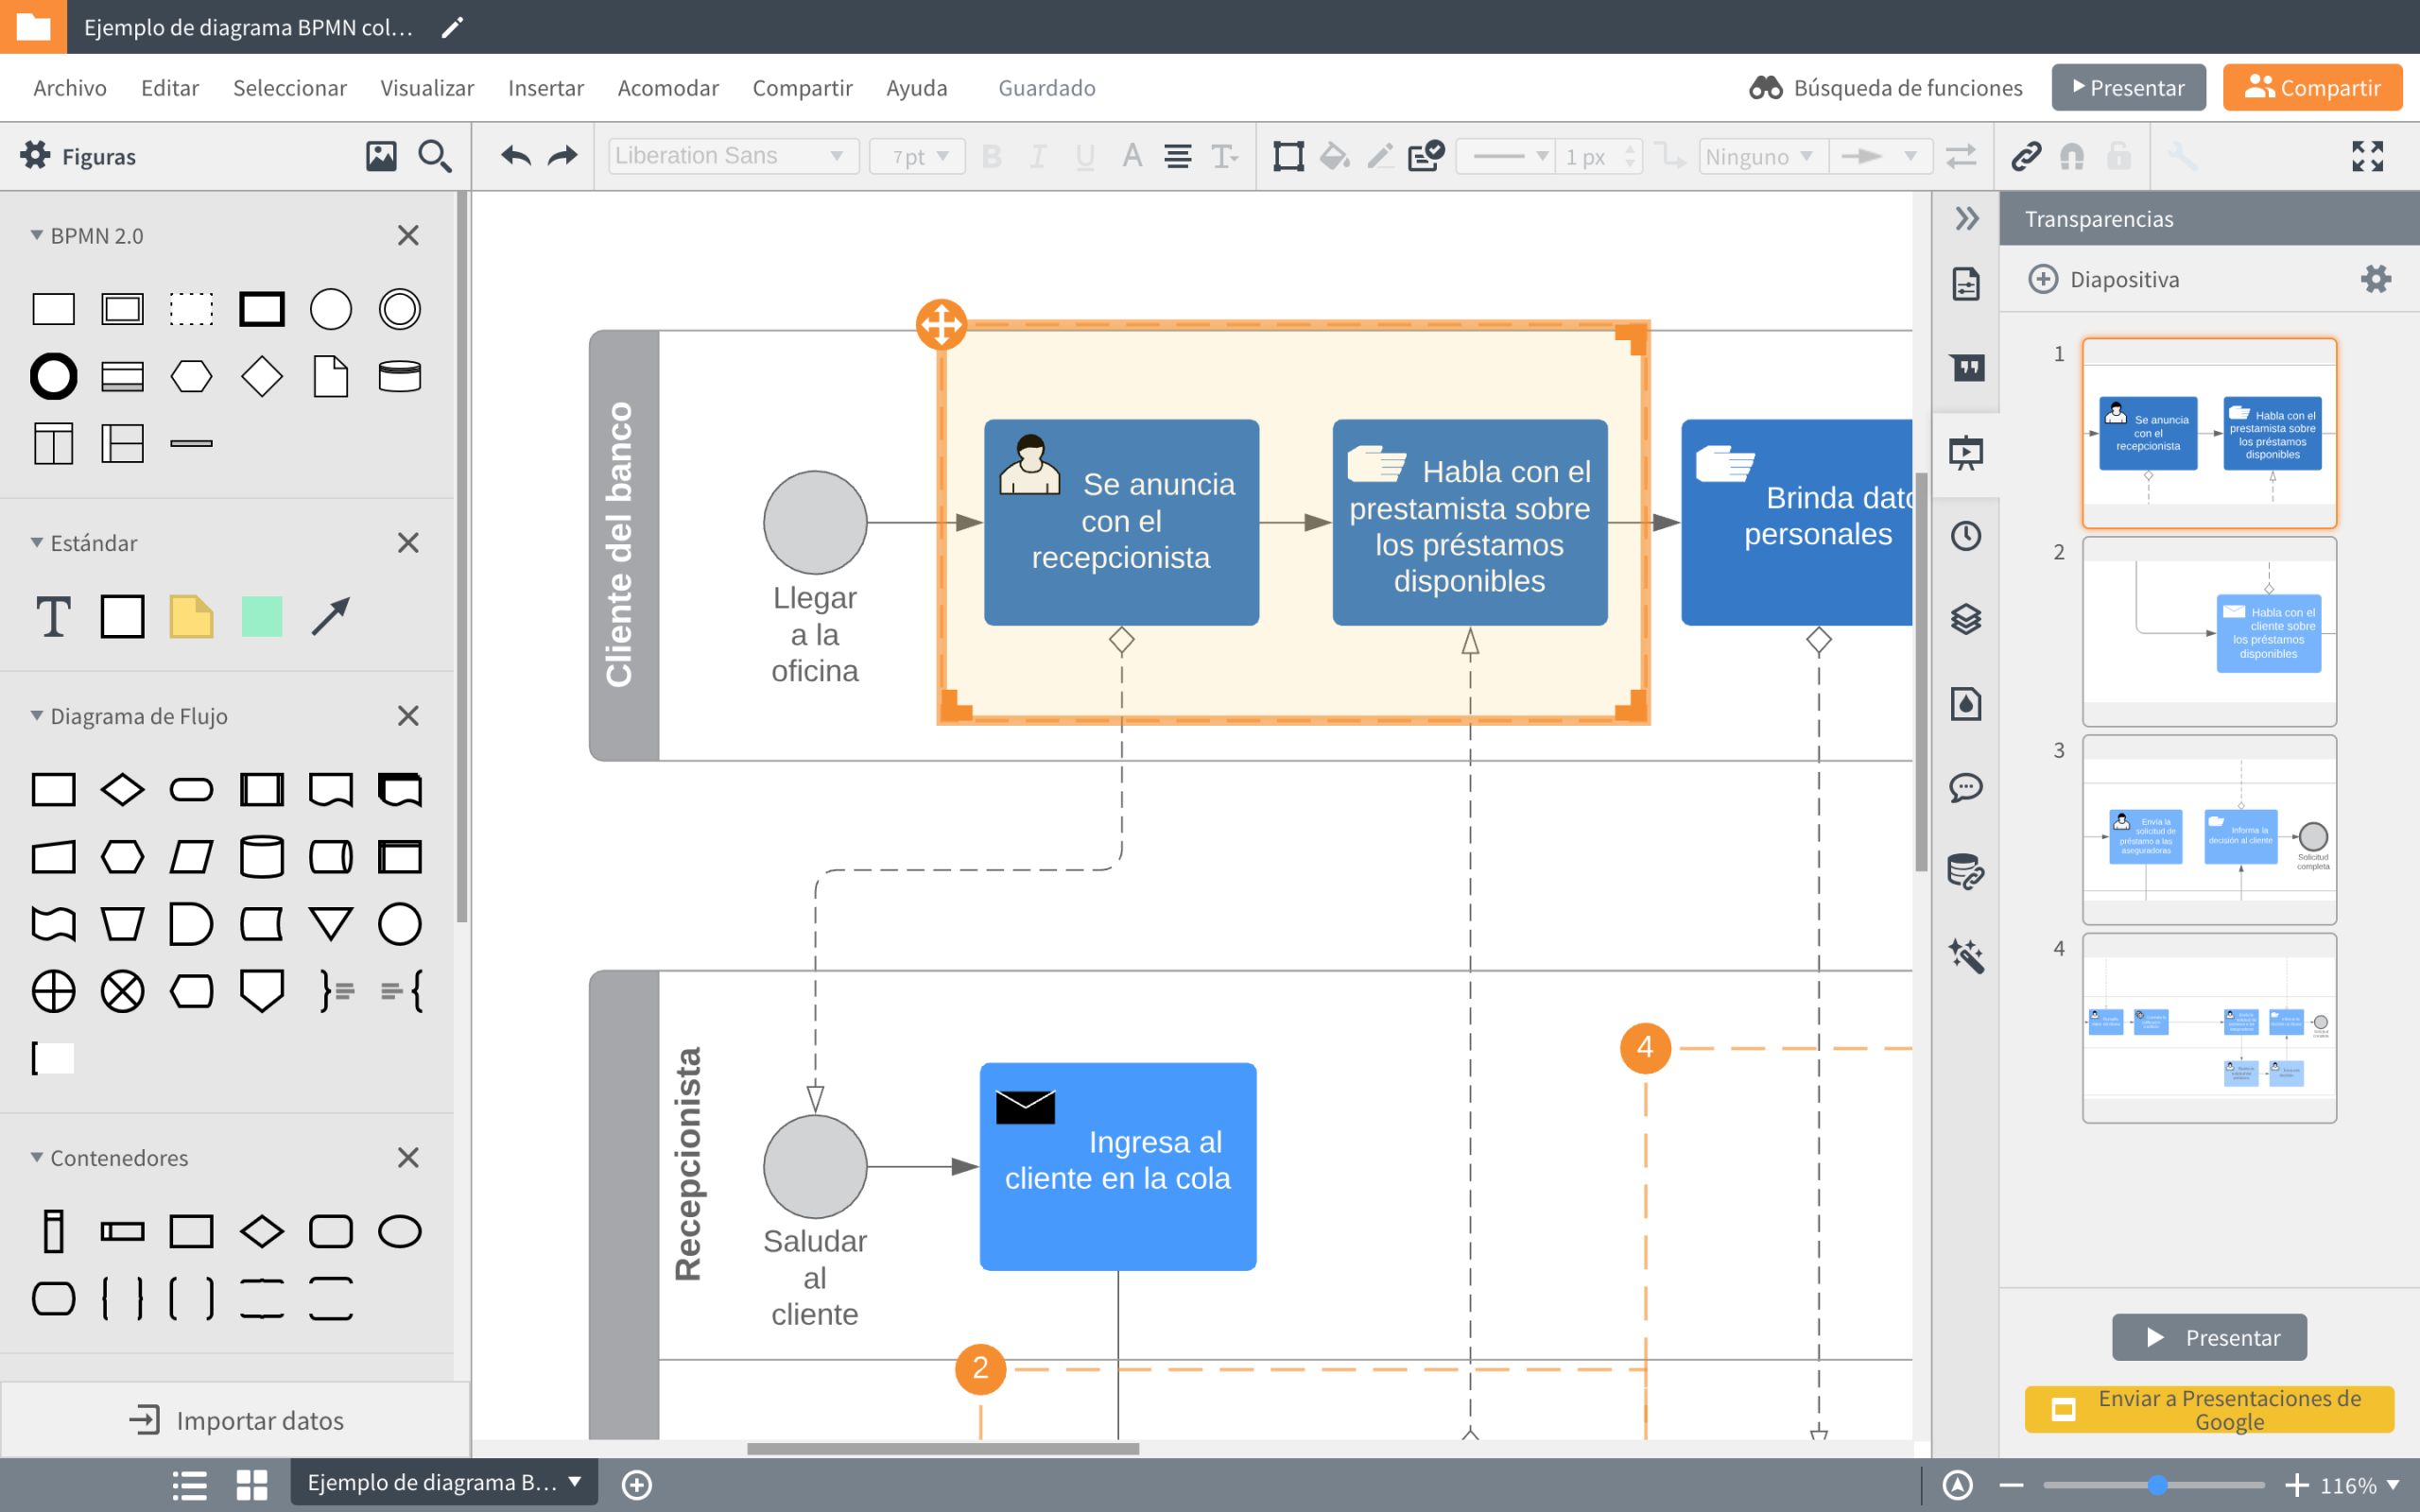Open the presentation mode sidebar icon
This screenshot has height=1512, width=2420.
pyautogui.click(x=1966, y=452)
